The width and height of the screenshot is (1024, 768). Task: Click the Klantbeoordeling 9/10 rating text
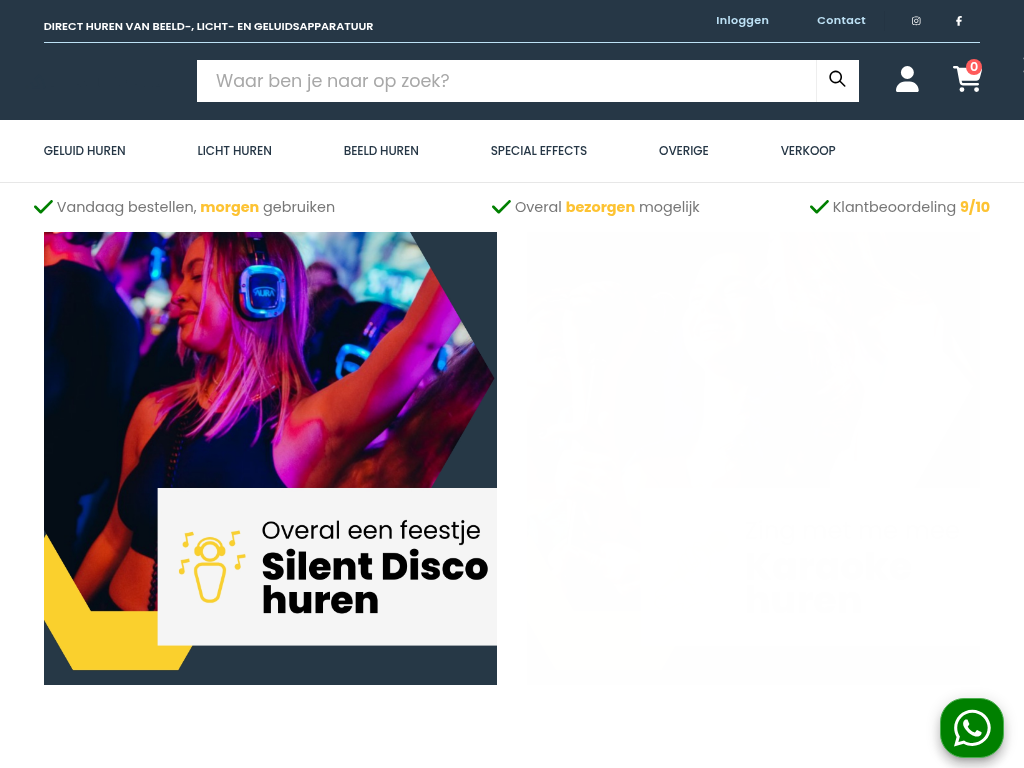[x=910, y=207]
